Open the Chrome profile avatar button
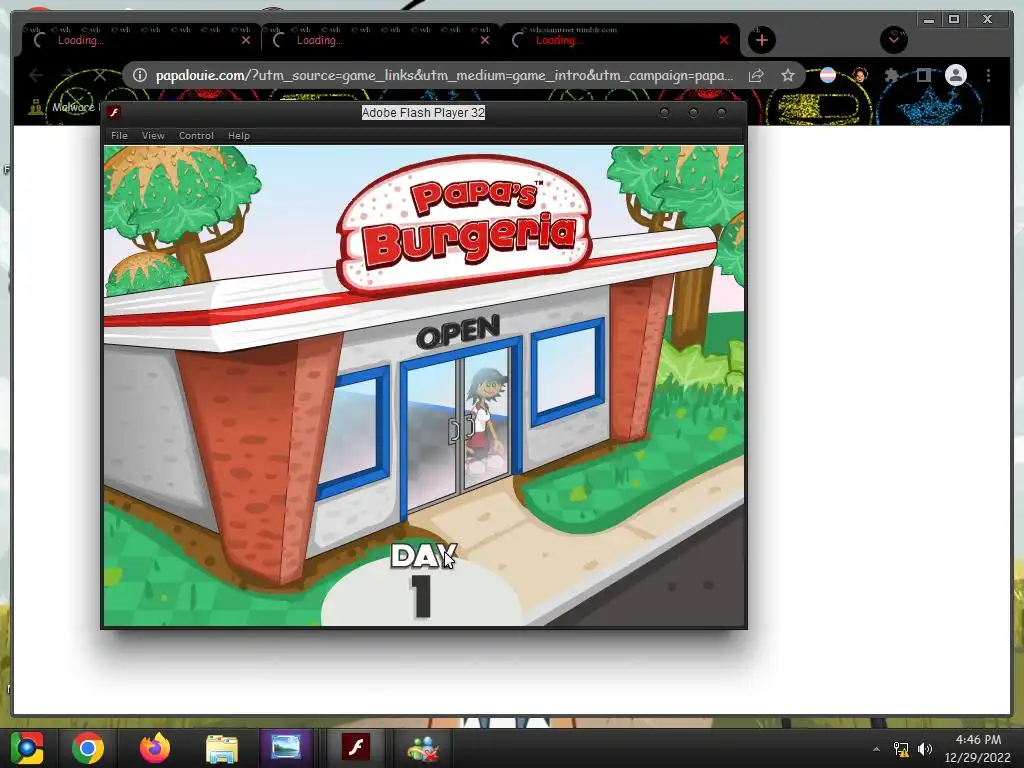 [955, 75]
